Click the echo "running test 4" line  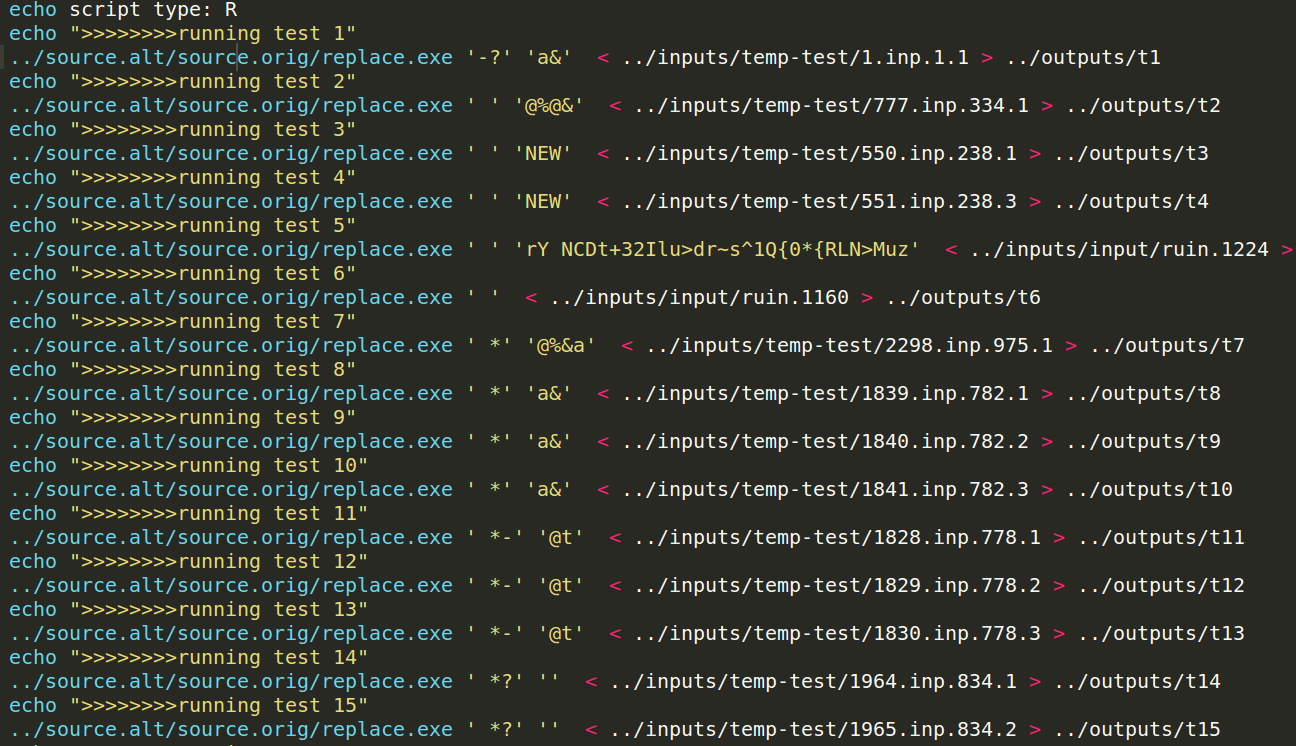[x=183, y=177]
